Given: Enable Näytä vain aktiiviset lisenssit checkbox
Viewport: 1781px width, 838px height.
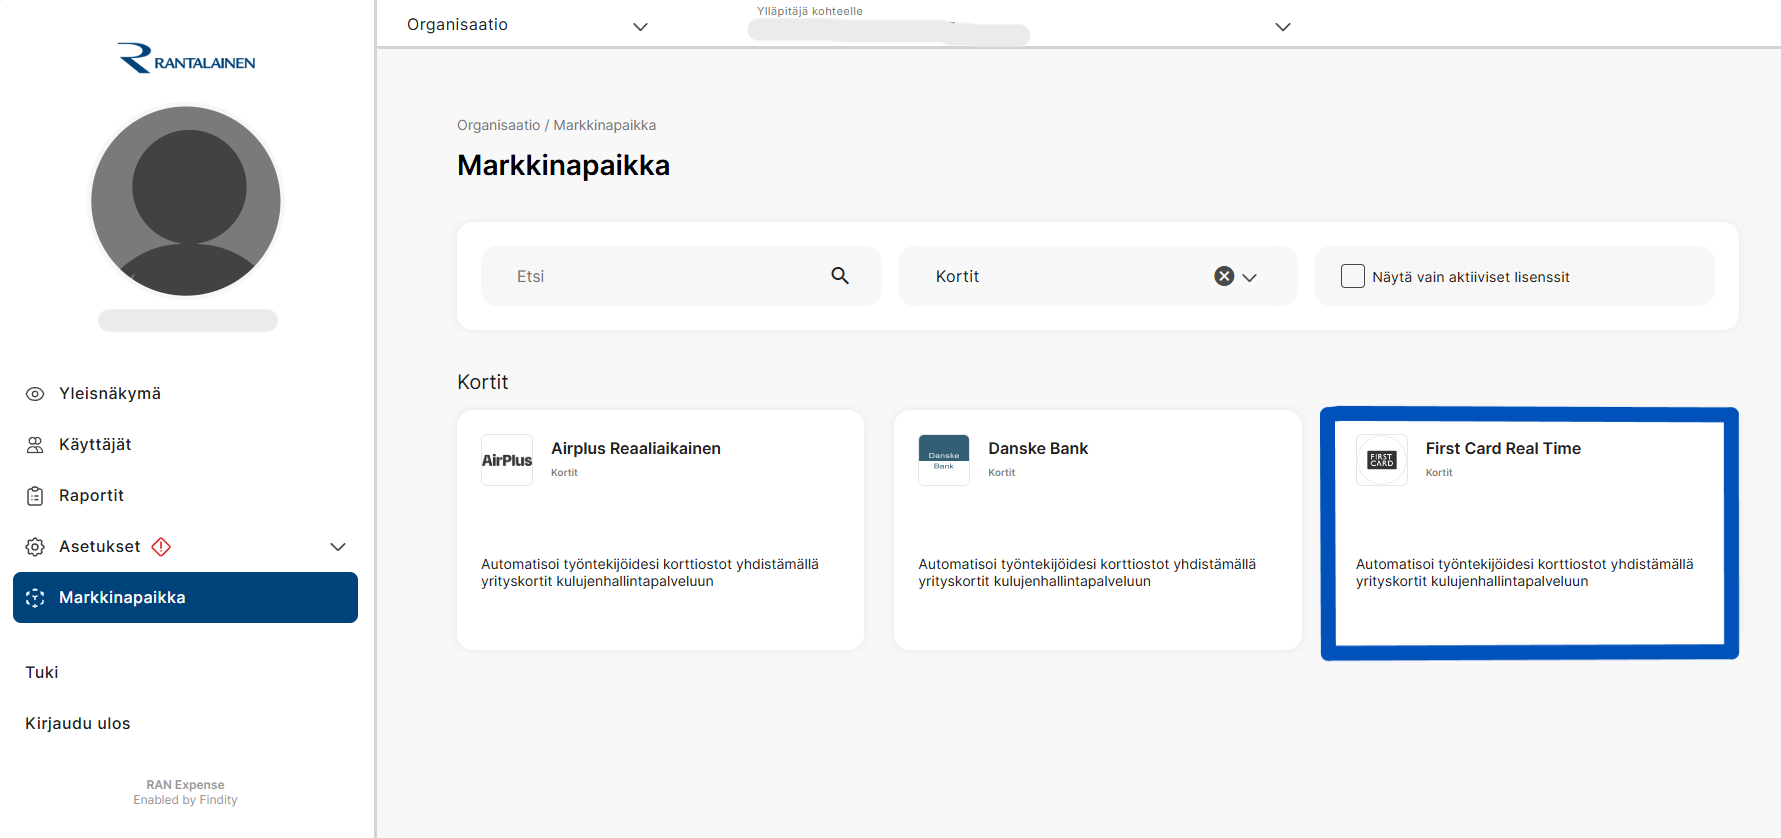Looking at the screenshot, I should pos(1353,276).
